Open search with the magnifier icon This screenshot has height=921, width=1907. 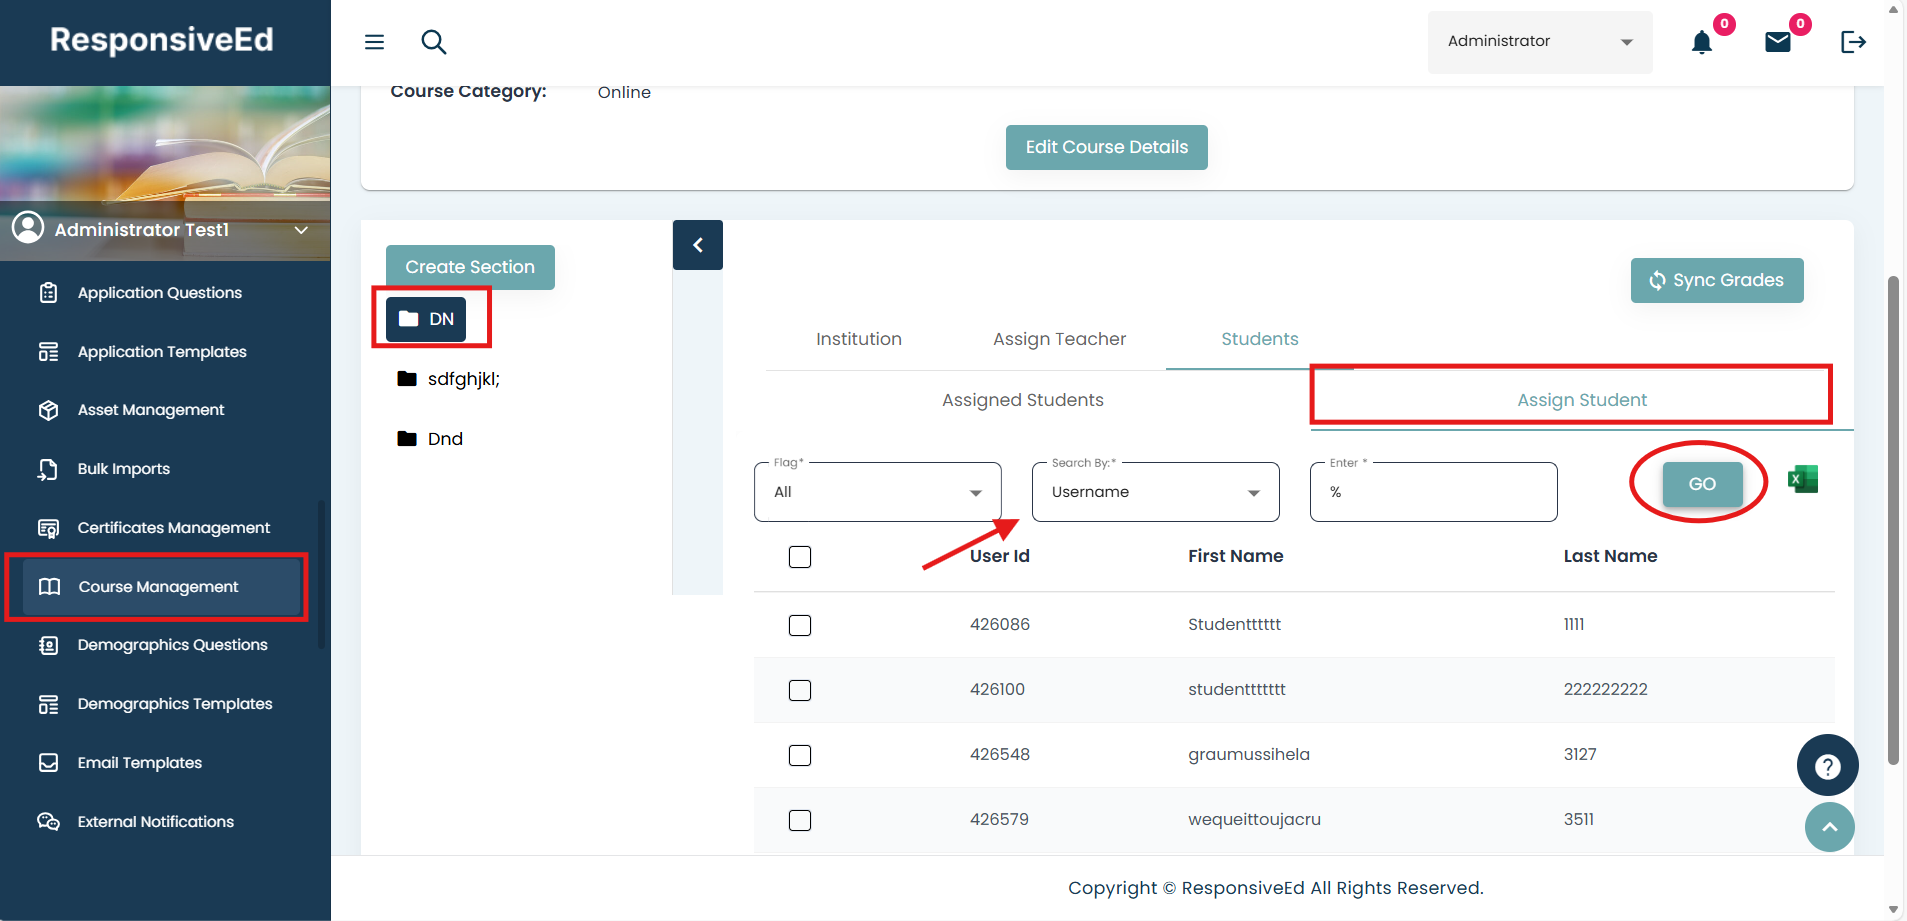[433, 42]
